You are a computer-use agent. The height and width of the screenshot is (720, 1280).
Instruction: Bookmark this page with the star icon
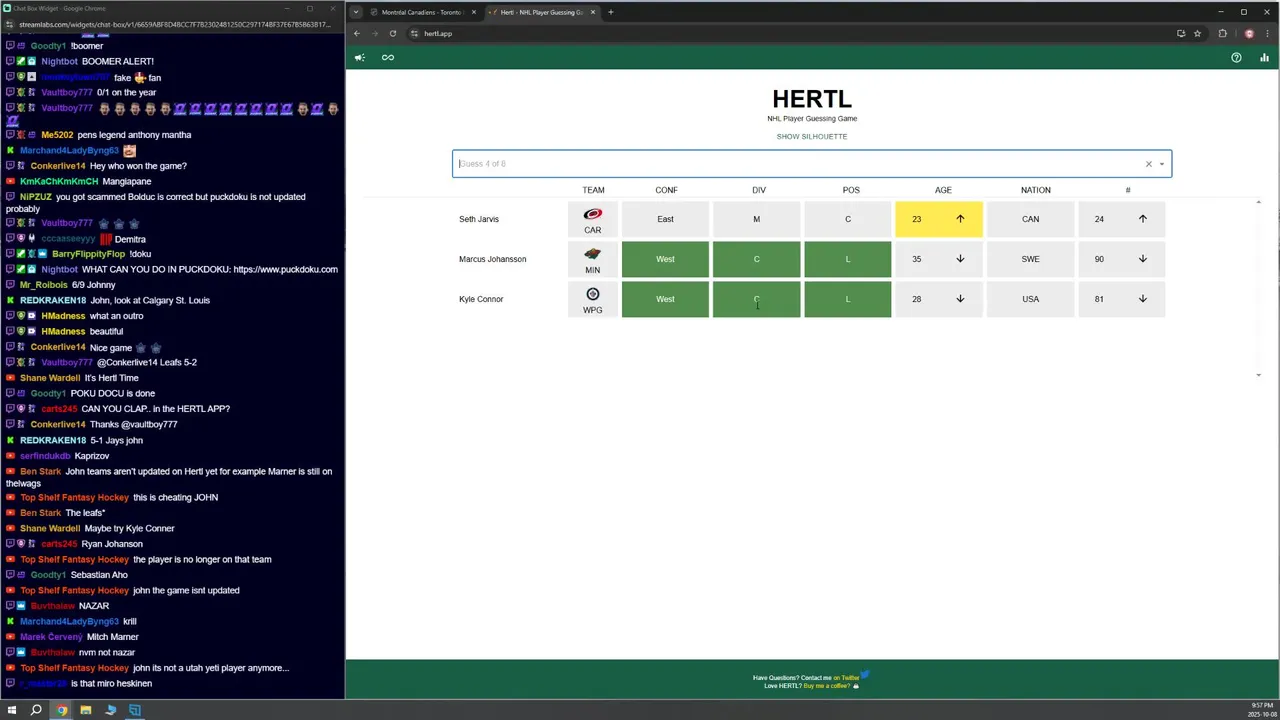click(x=1197, y=33)
